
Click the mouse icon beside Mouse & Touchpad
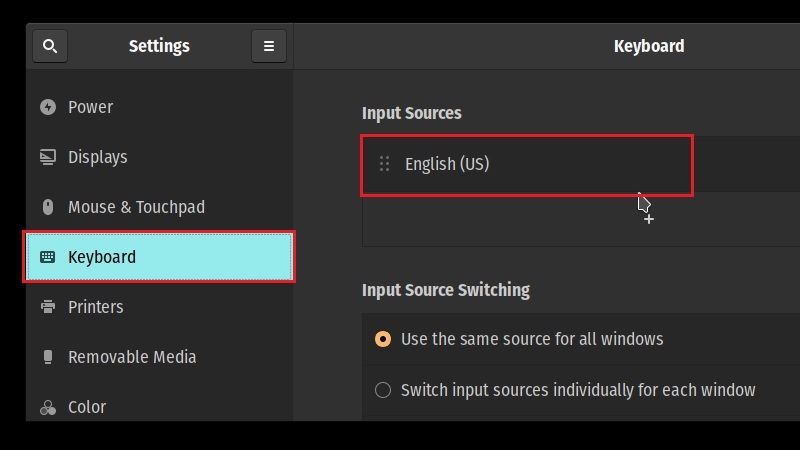tap(47, 207)
